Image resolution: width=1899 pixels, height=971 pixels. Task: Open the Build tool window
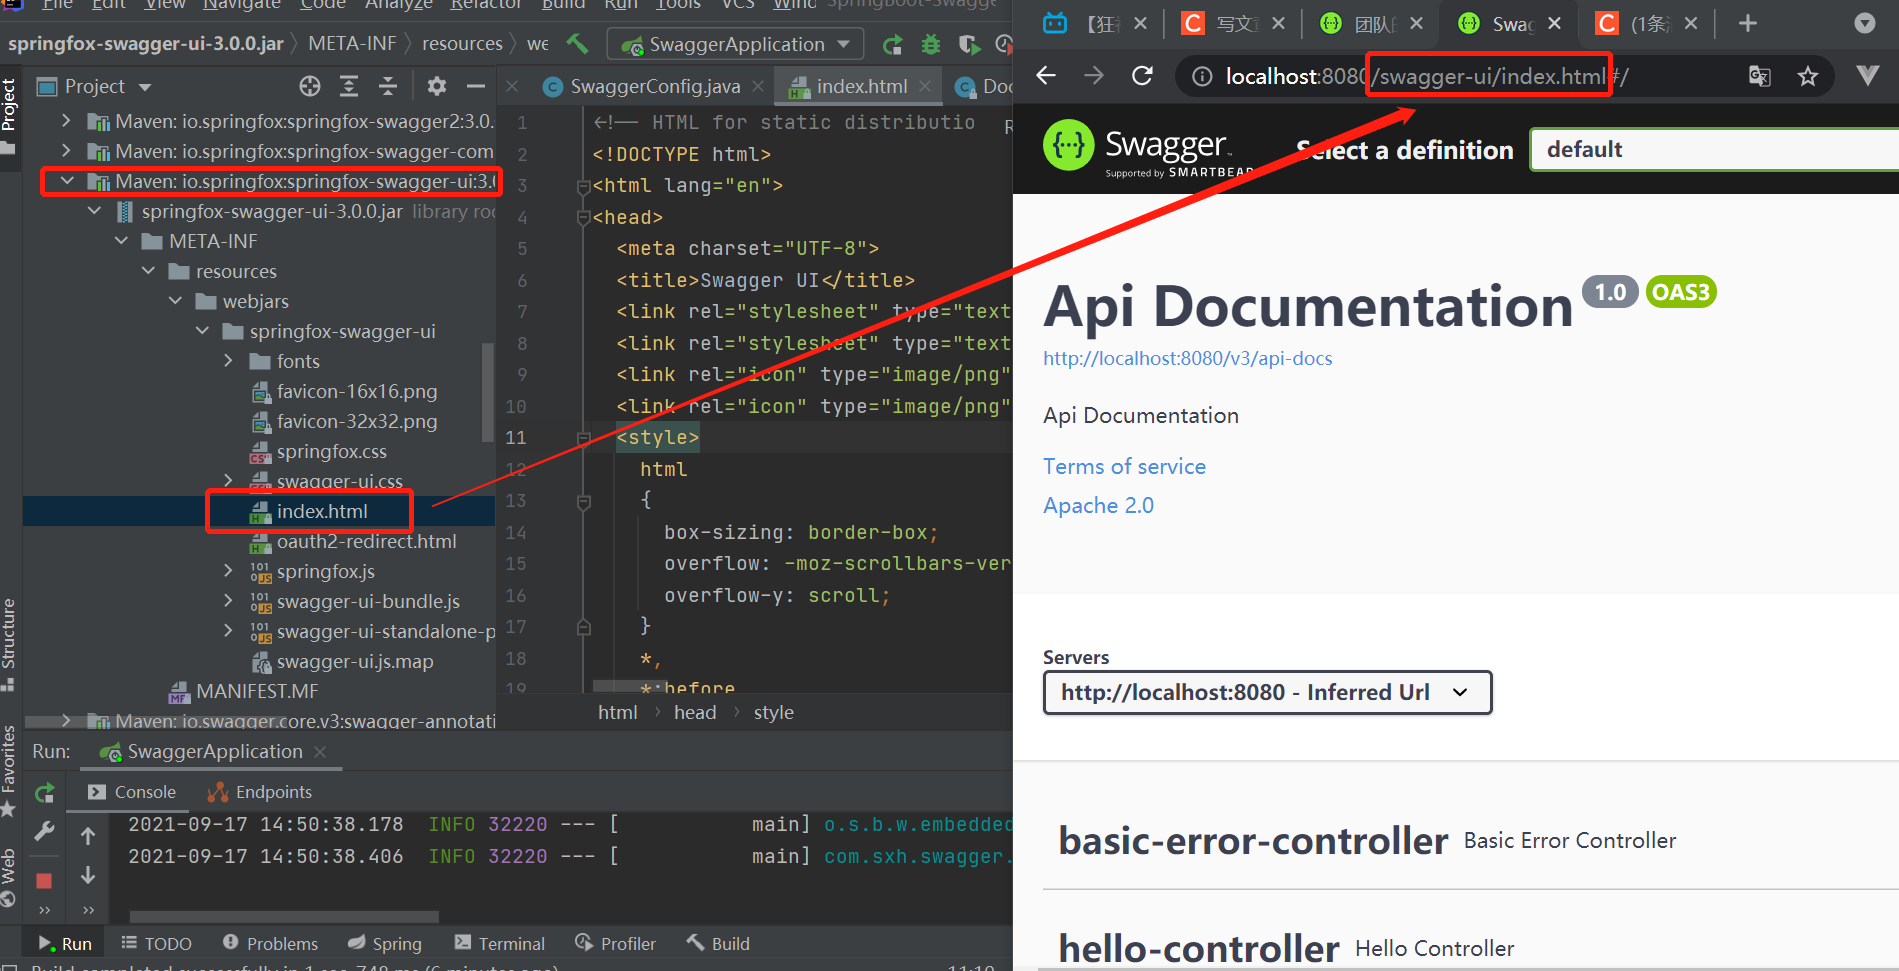click(718, 943)
